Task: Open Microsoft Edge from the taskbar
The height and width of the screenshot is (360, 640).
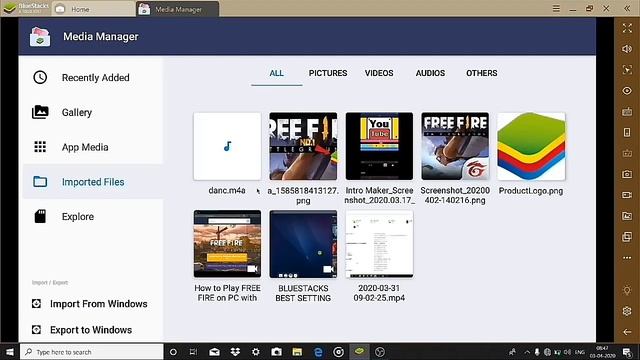Action: coord(318,352)
